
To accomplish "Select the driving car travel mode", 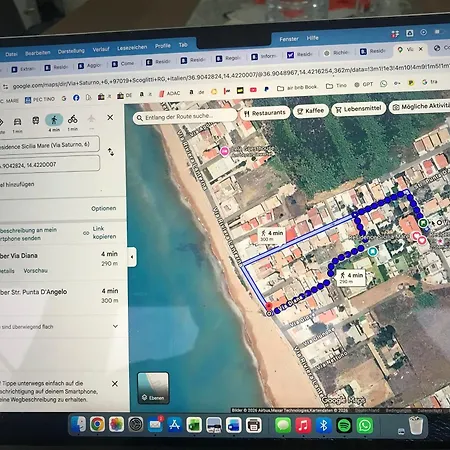I will [17, 122].
